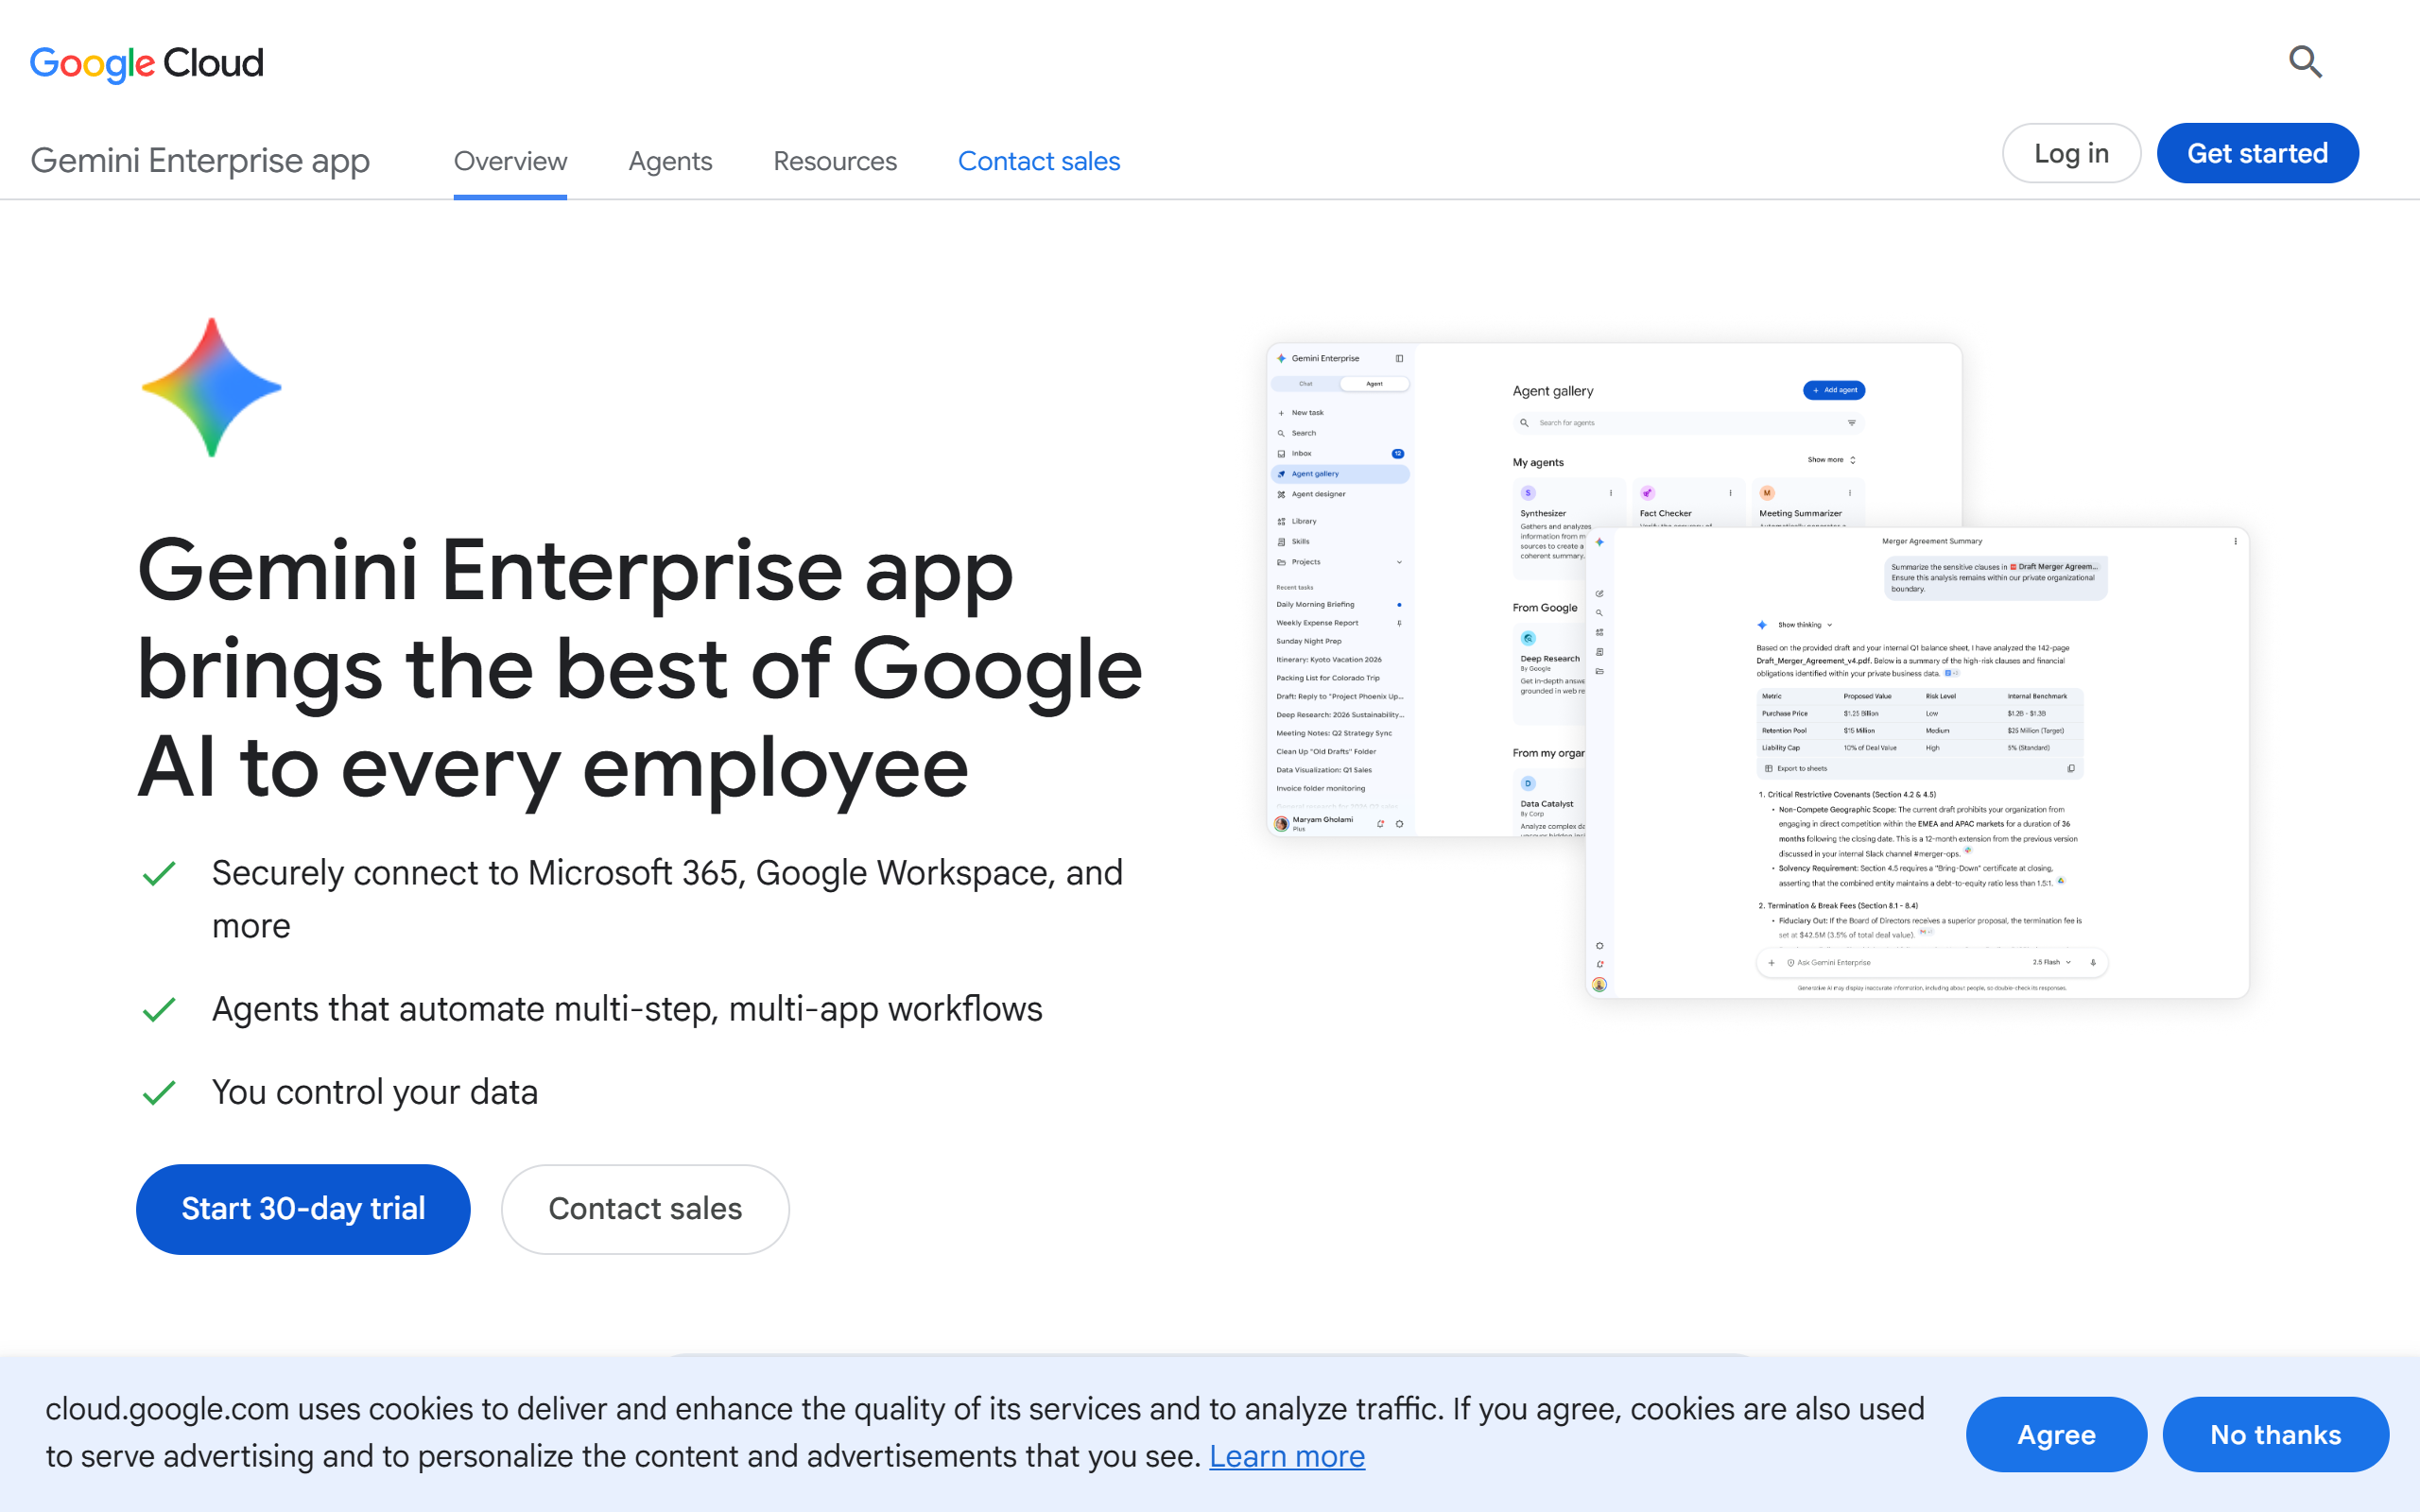Screen dimensions: 2420x1512
Task: Click the Get started button
Action: click(x=2257, y=153)
